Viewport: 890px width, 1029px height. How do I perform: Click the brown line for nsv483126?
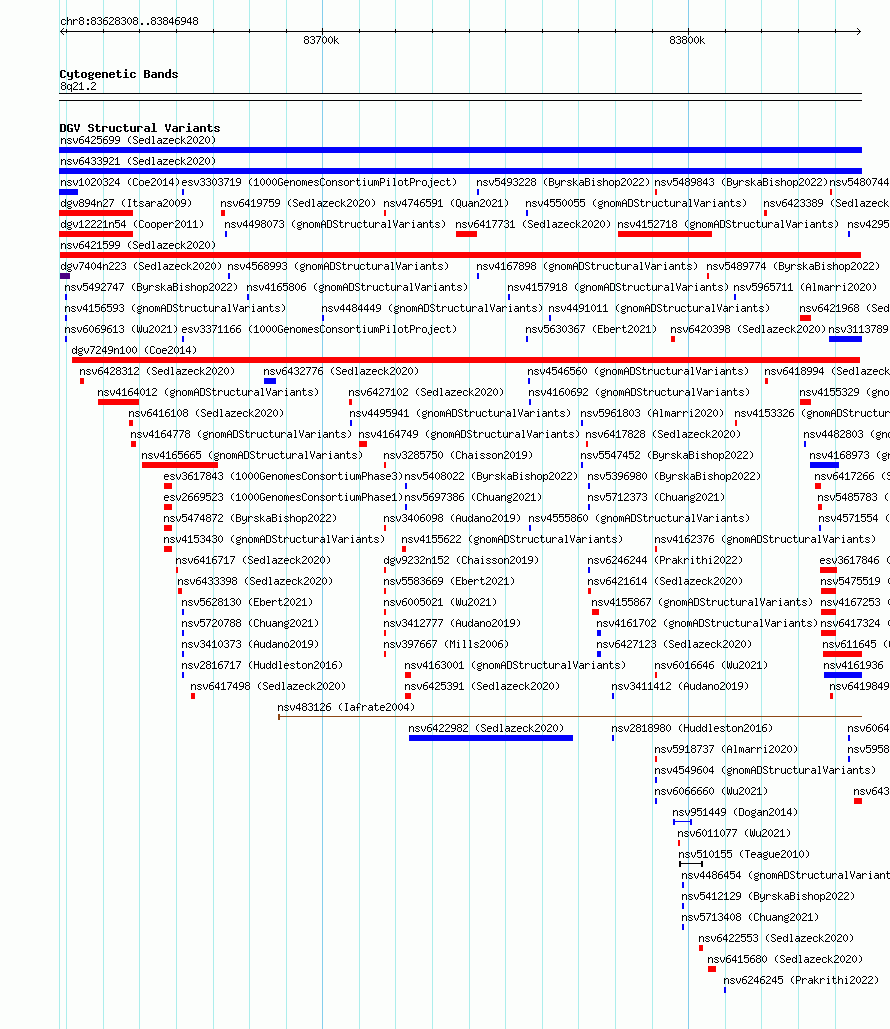tap(570, 717)
